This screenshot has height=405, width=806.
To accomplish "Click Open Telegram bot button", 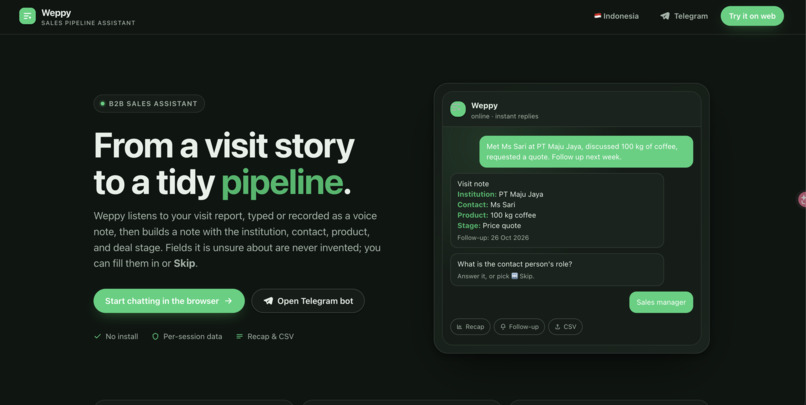I will pyautogui.click(x=308, y=301).
